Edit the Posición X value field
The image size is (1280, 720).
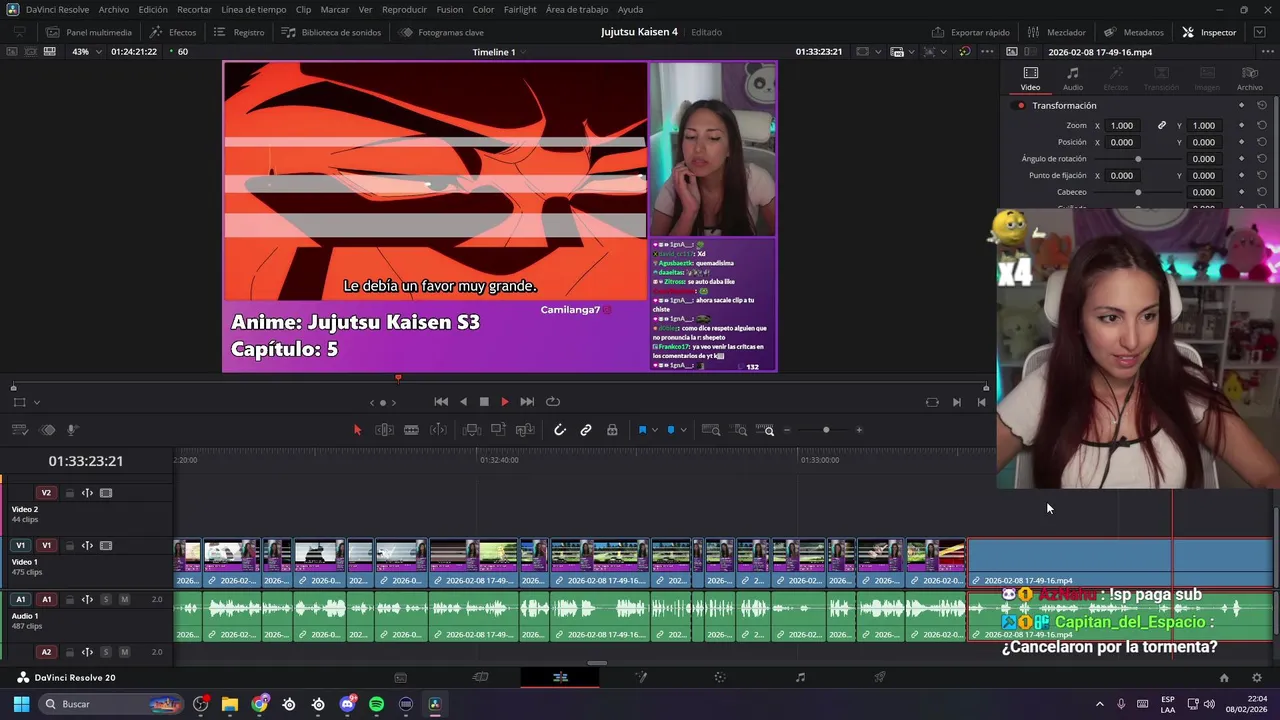tap(1122, 142)
